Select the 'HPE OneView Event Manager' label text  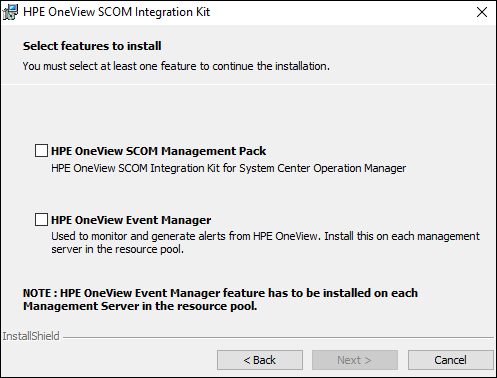131,220
